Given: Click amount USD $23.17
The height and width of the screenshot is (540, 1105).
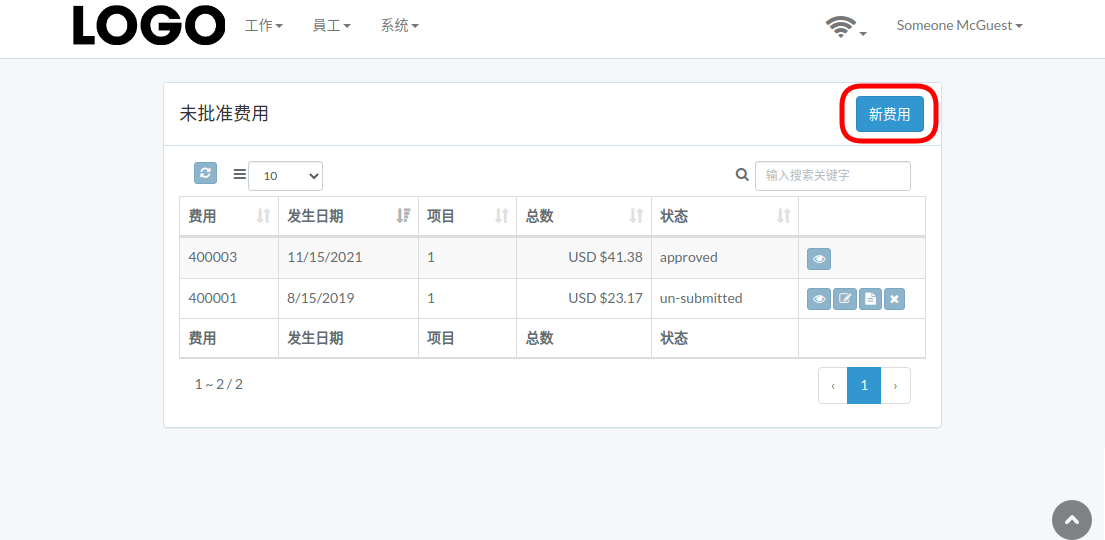Looking at the screenshot, I should click(x=605, y=298).
